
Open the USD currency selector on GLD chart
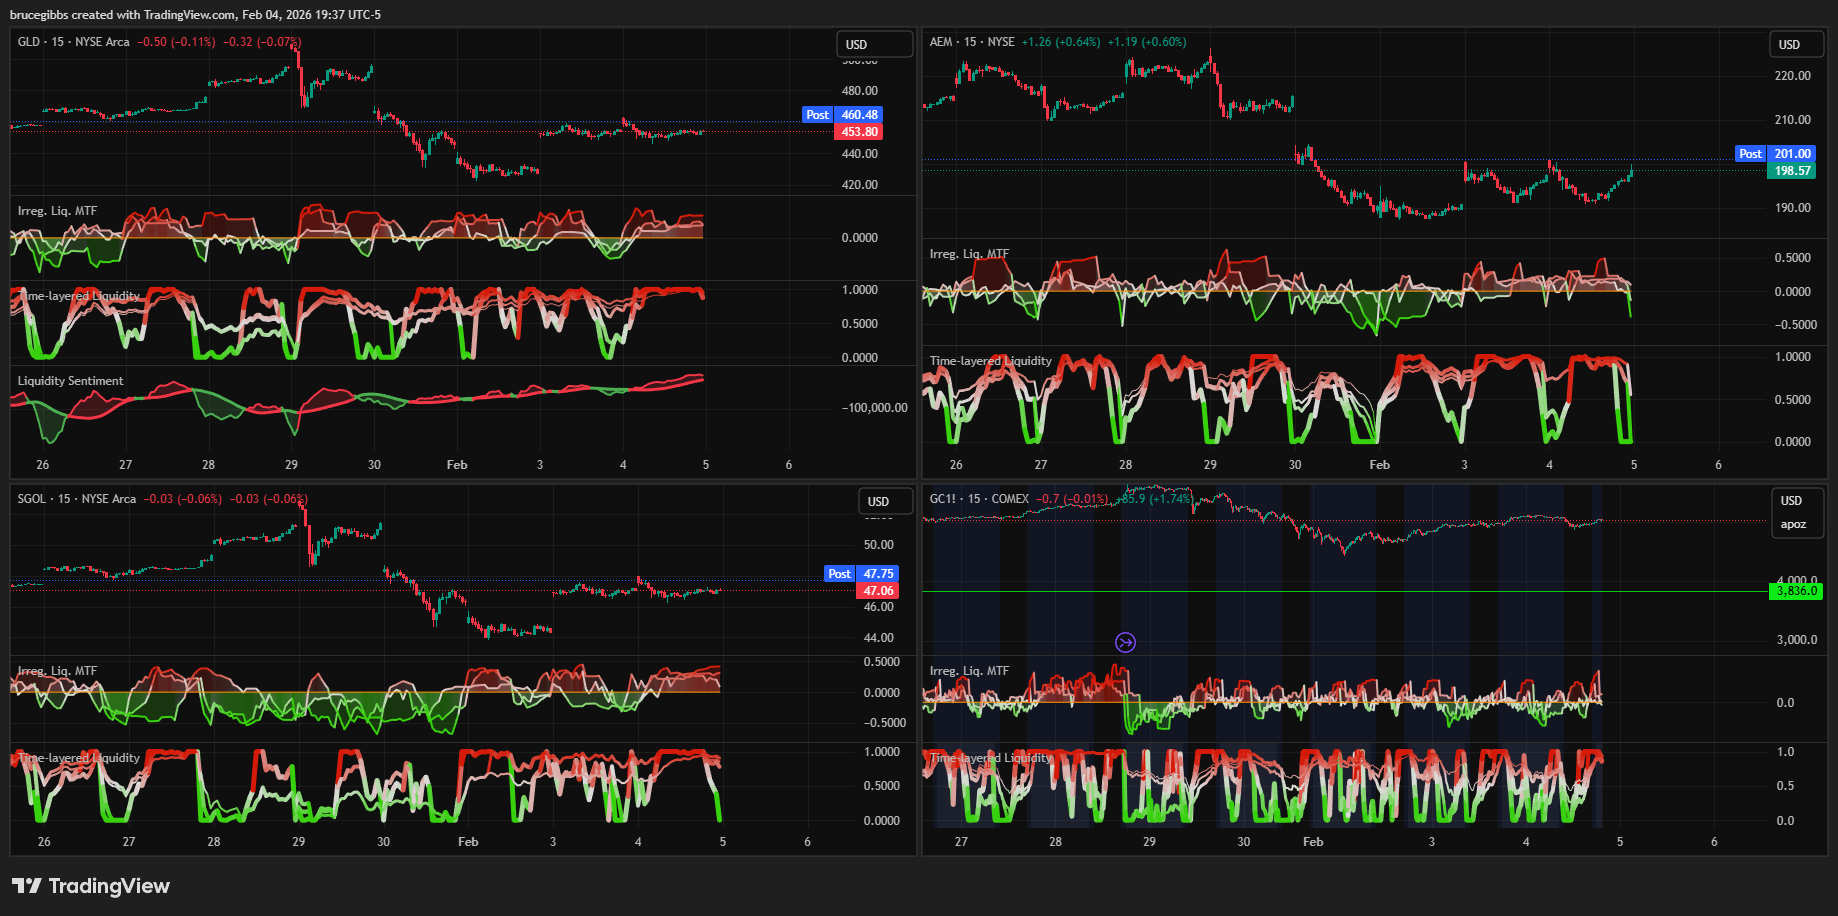873,45
